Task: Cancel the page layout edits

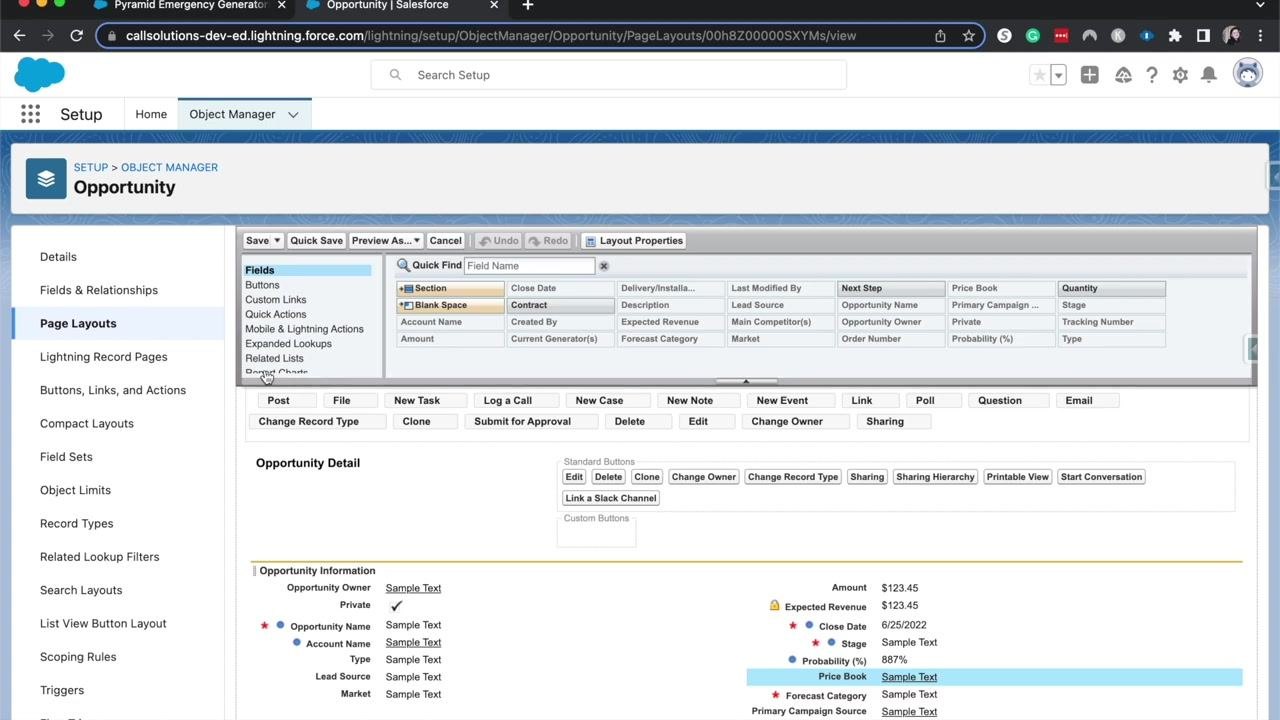Action: tap(445, 241)
